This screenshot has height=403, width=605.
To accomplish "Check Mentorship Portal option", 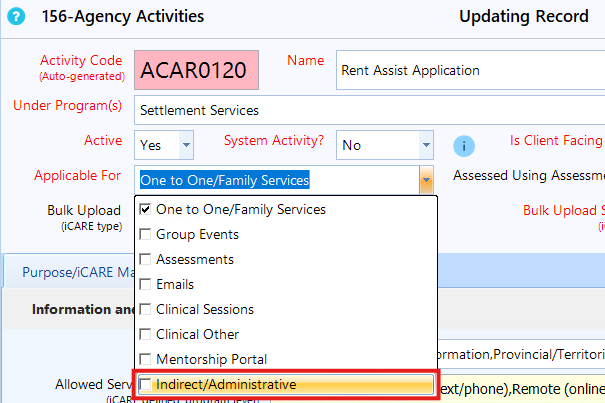I will pos(145,359).
